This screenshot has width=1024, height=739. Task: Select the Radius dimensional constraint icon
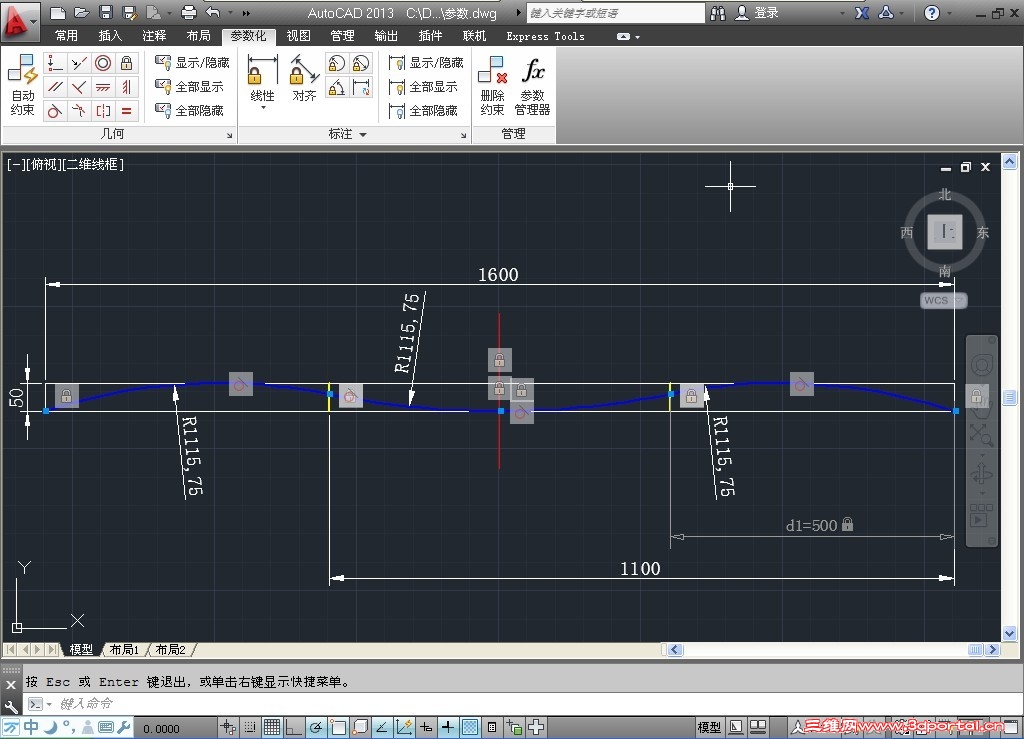336,63
